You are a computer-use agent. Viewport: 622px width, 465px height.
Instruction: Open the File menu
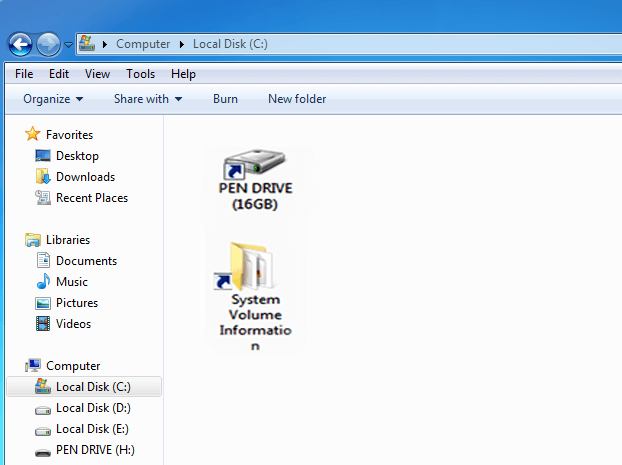point(24,74)
